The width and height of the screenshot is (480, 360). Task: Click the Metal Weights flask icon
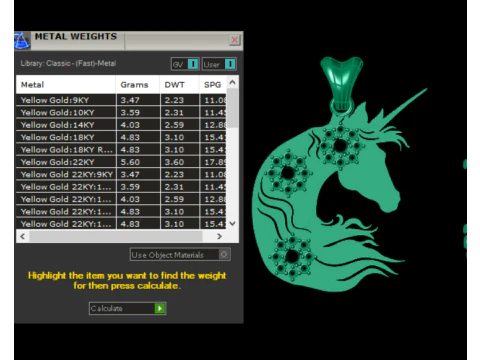coord(22,41)
